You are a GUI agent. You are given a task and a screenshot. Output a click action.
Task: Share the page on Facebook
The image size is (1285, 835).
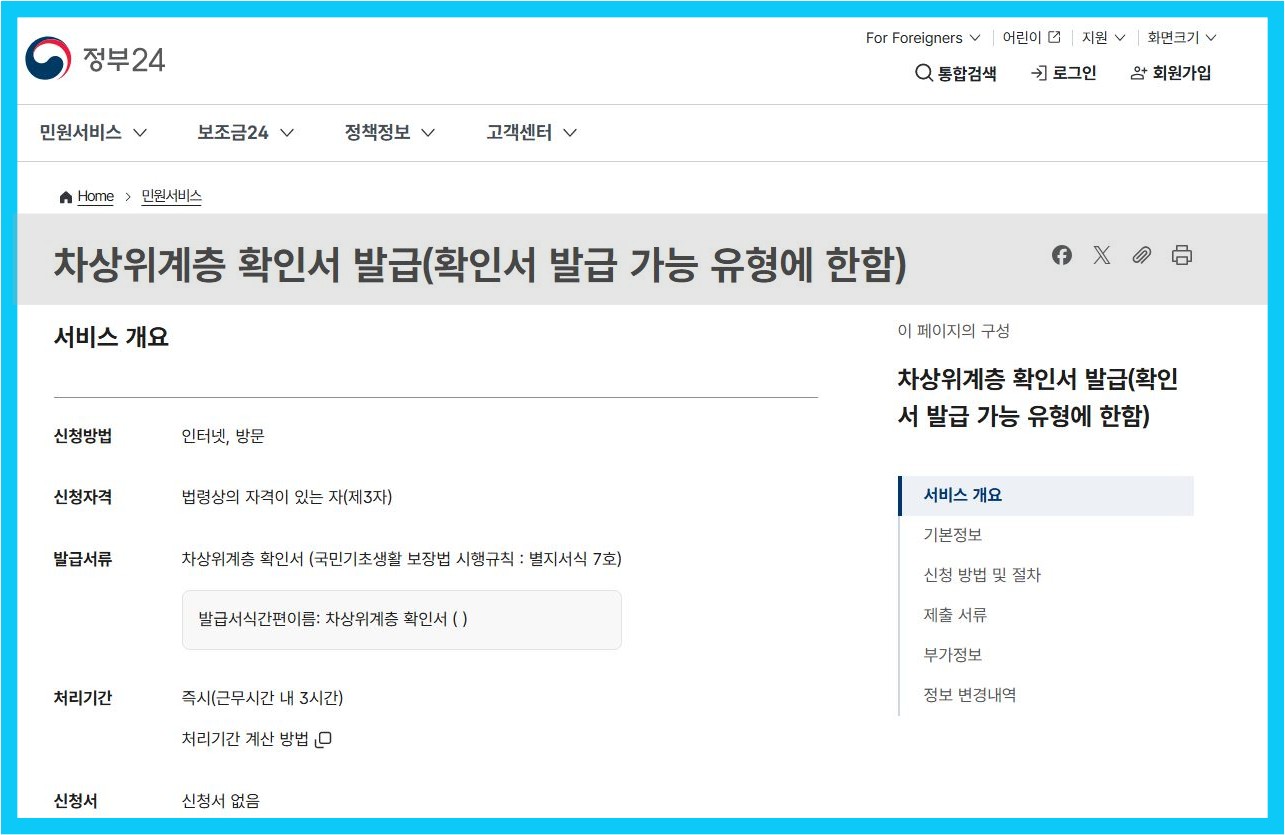pos(1062,255)
